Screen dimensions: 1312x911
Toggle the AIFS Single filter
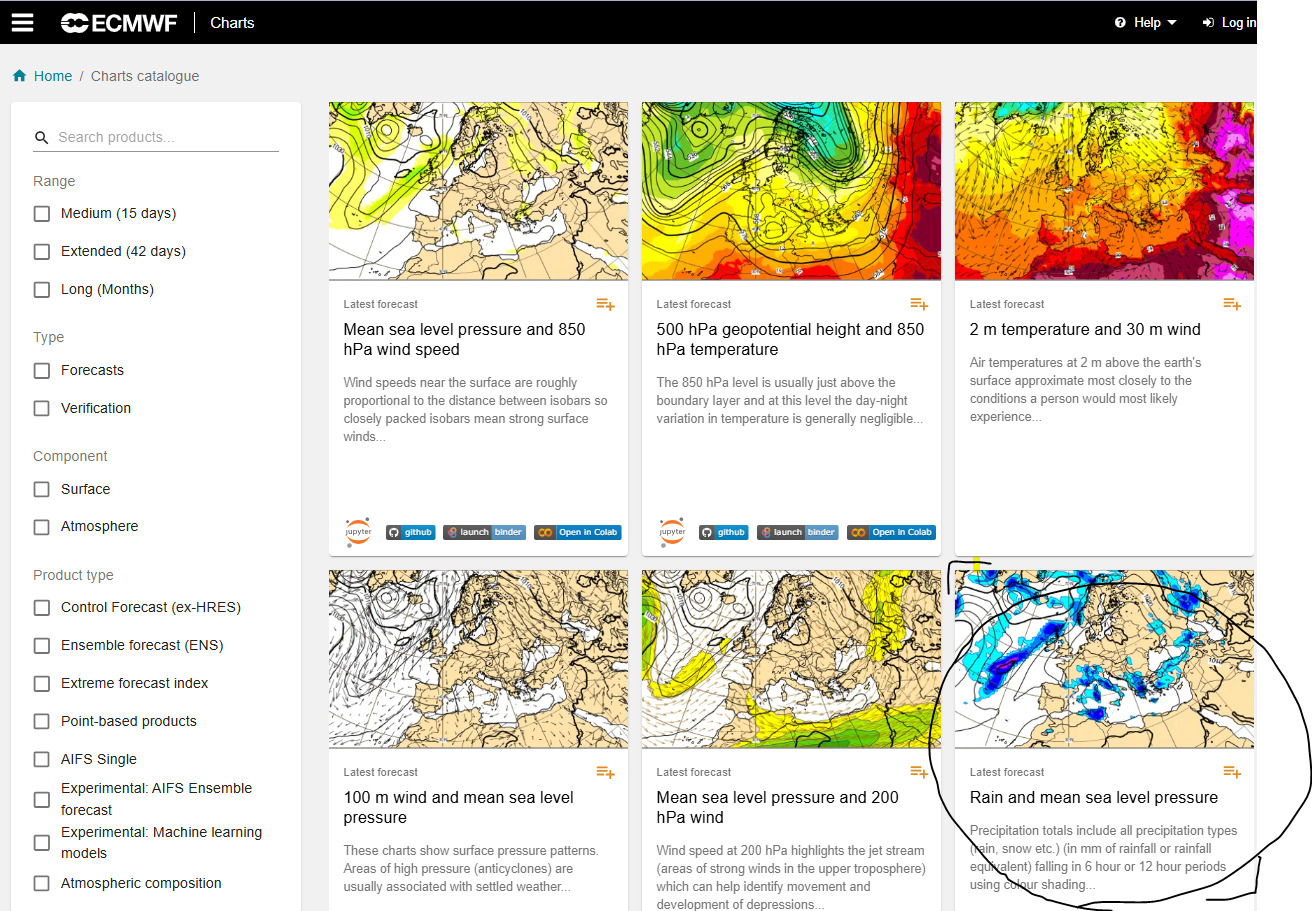click(42, 760)
